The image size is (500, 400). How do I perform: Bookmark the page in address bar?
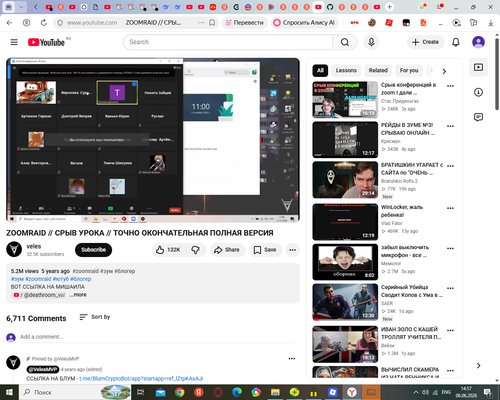tap(212, 23)
